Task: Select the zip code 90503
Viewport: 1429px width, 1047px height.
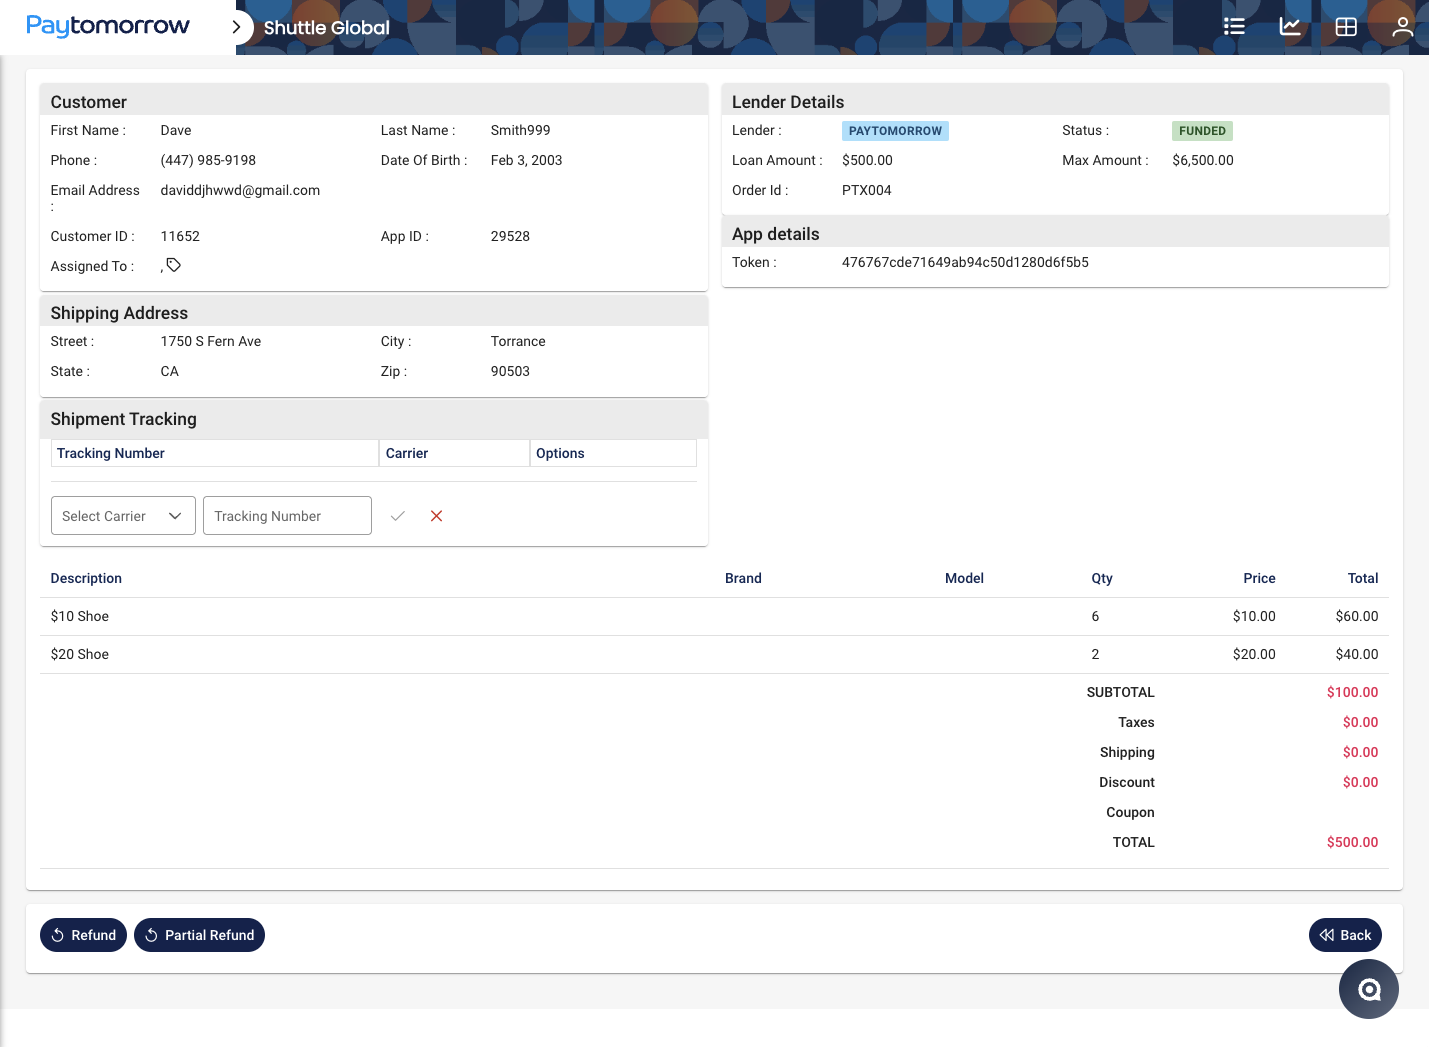Action: pyautogui.click(x=510, y=371)
